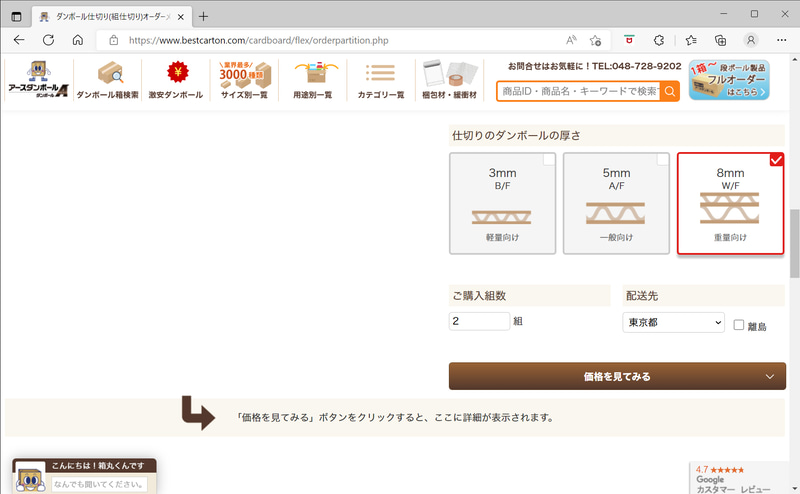Image resolution: width=800 pixels, height=494 pixels.
Task: Open collections icon in toolbar
Action: [720, 40]
